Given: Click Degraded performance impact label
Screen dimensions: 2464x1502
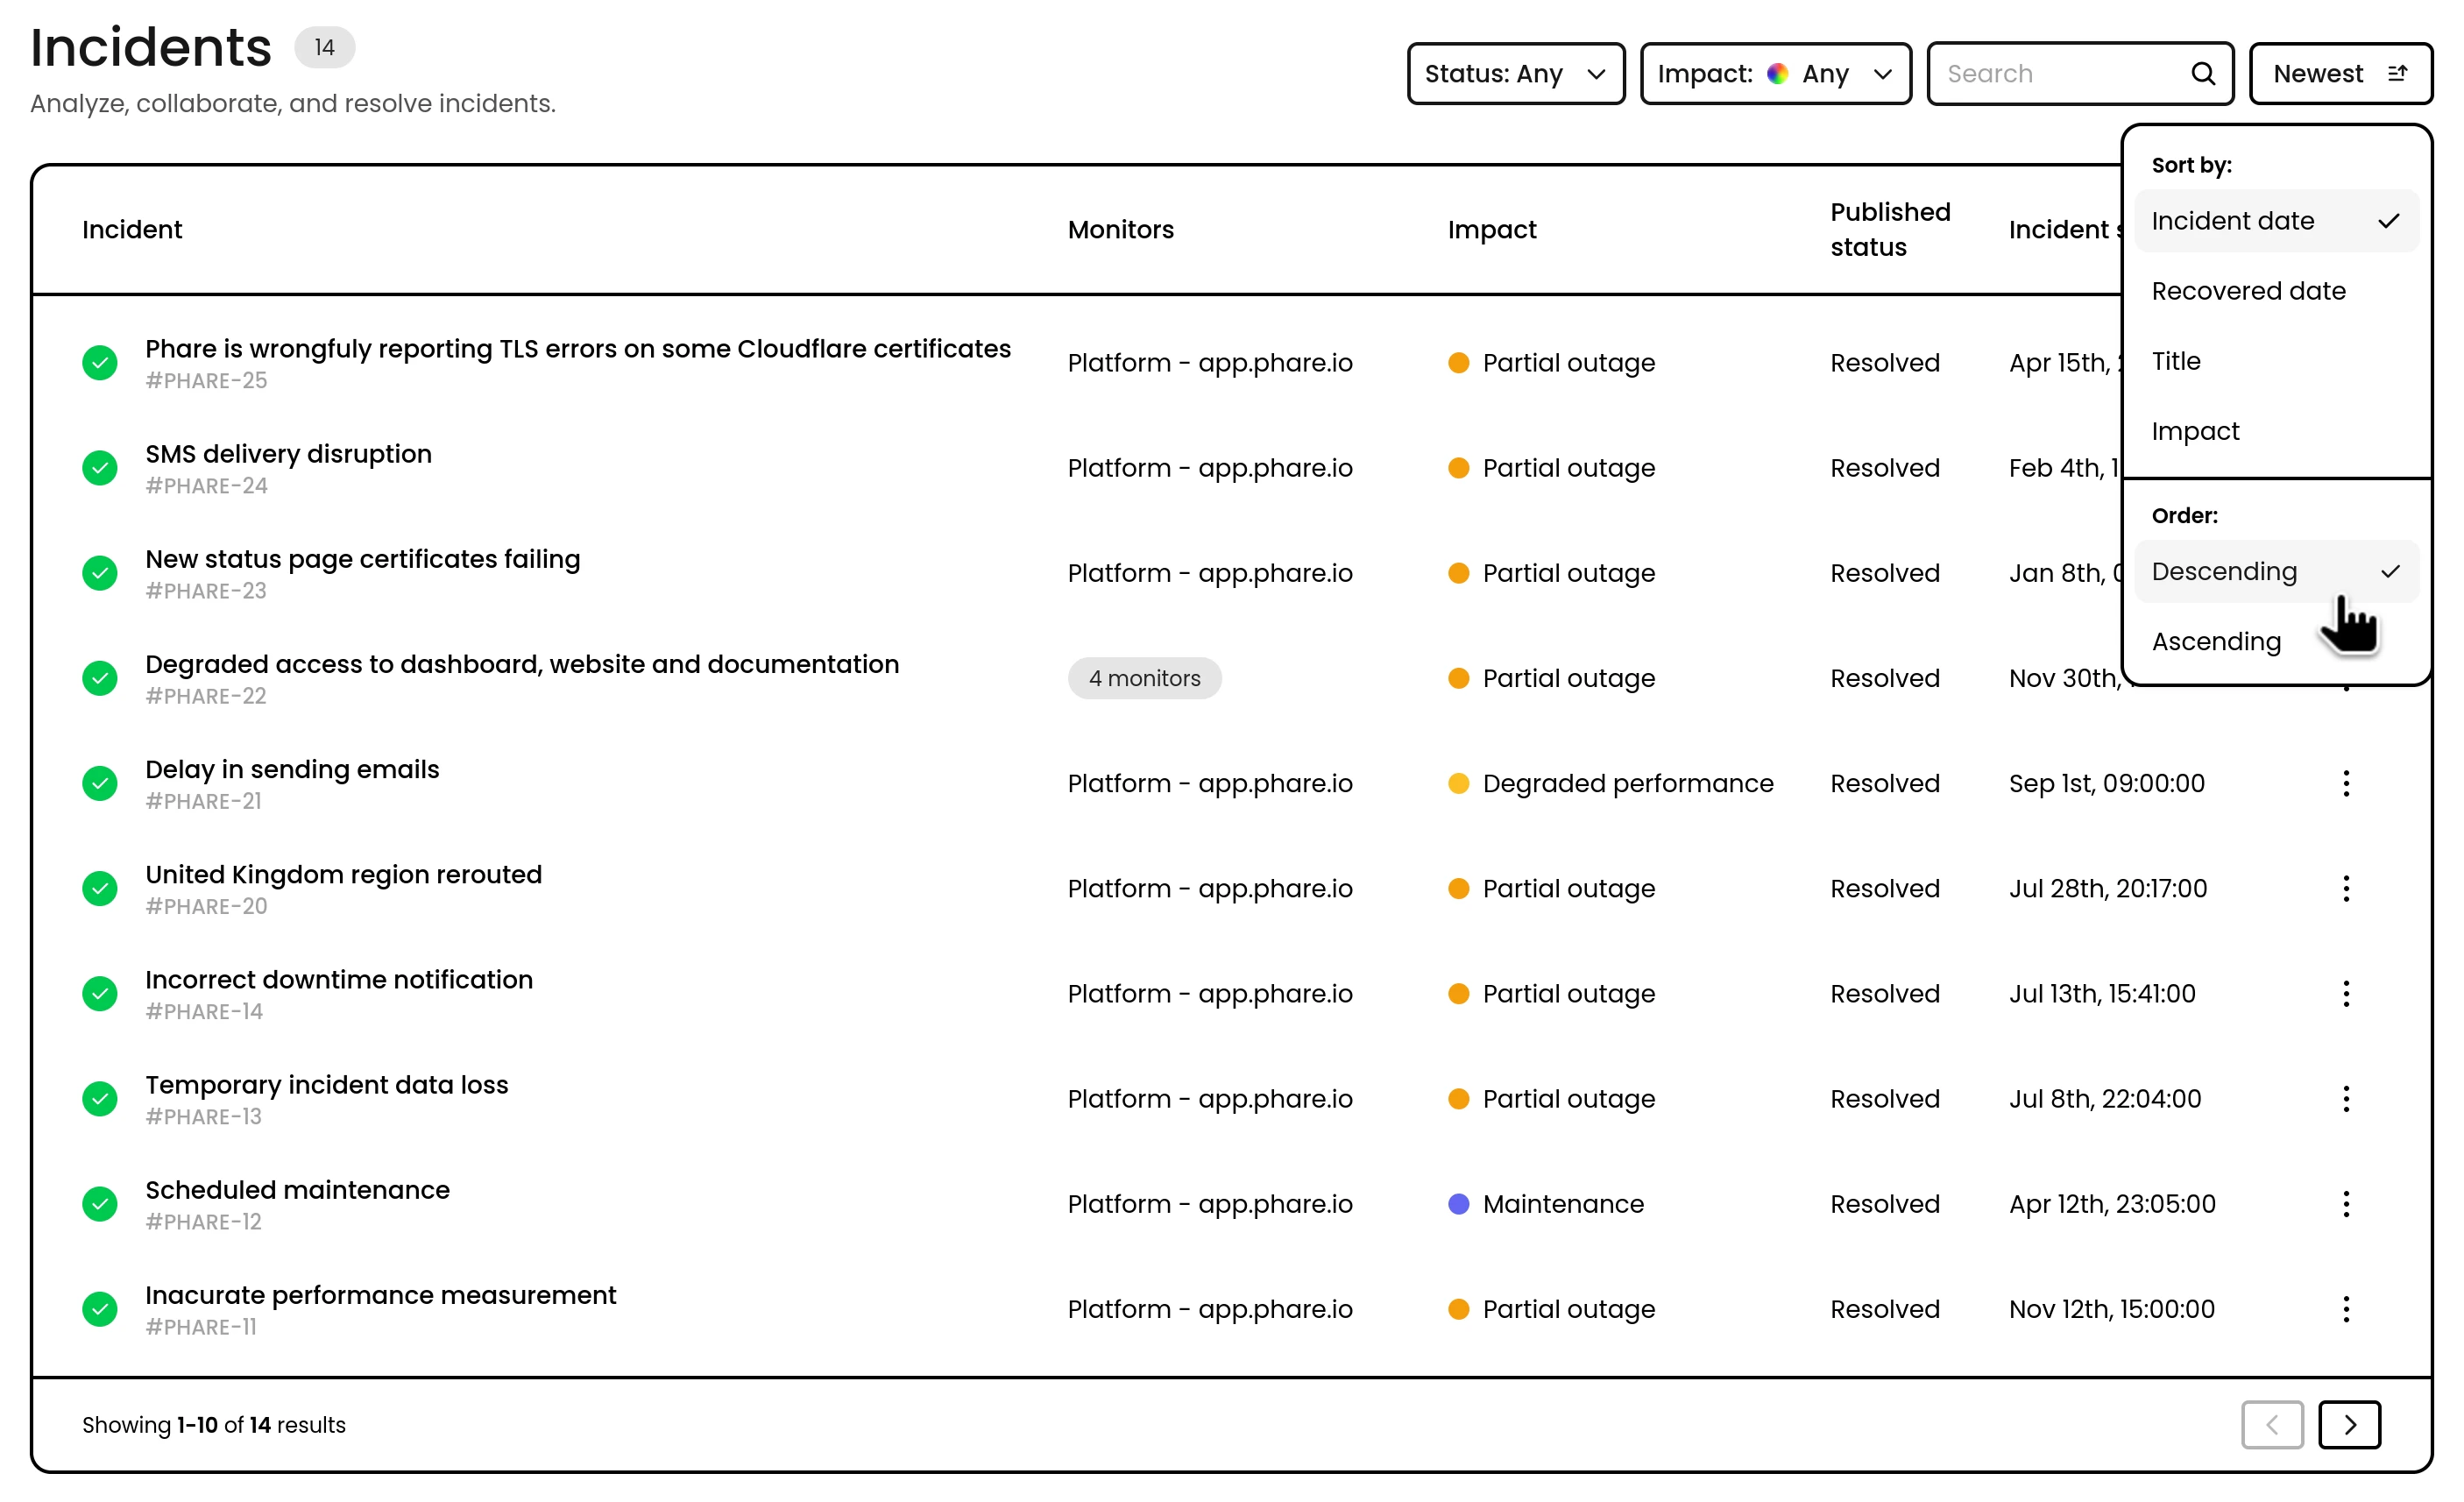Looking at the screenshot, I should (x=1627, y=783).
